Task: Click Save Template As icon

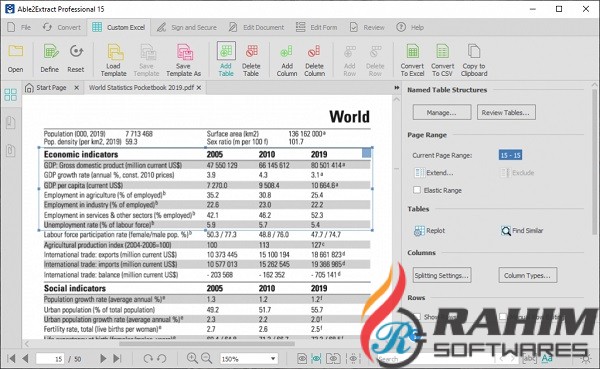Action: (x=184, y=52)
